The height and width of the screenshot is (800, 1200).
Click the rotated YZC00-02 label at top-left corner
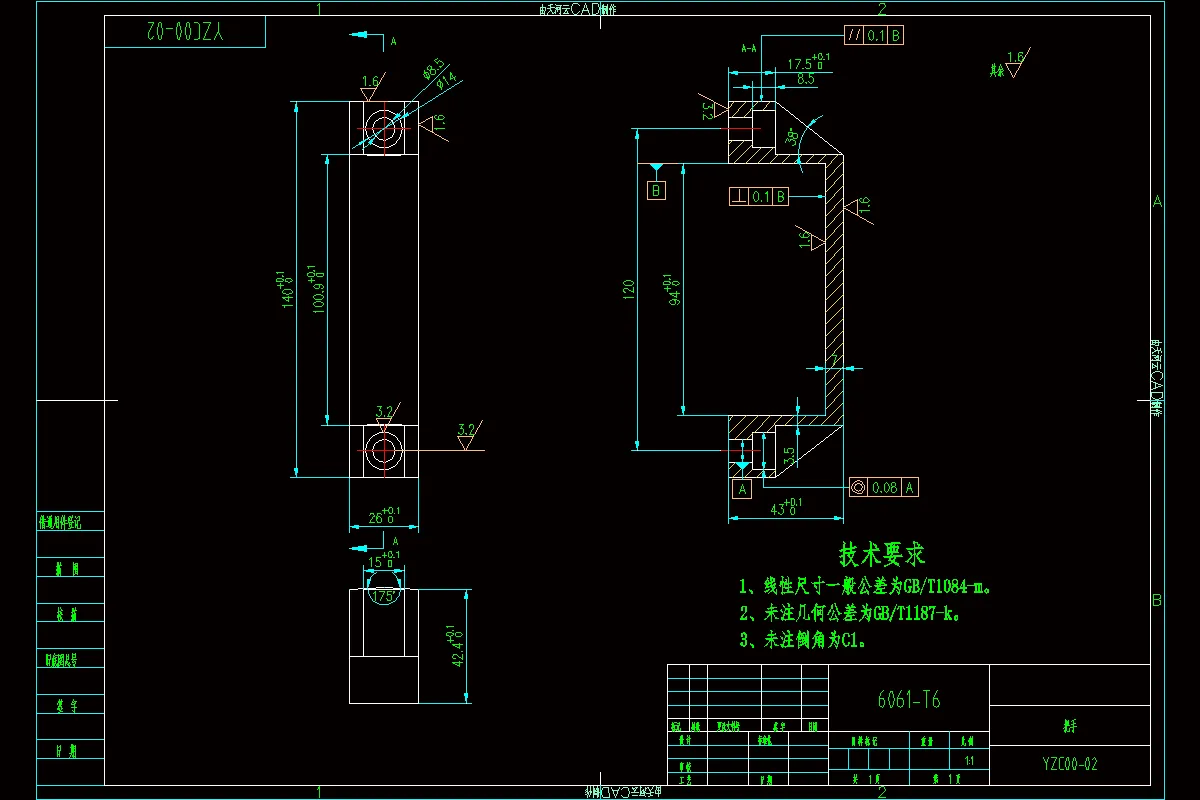187,31
